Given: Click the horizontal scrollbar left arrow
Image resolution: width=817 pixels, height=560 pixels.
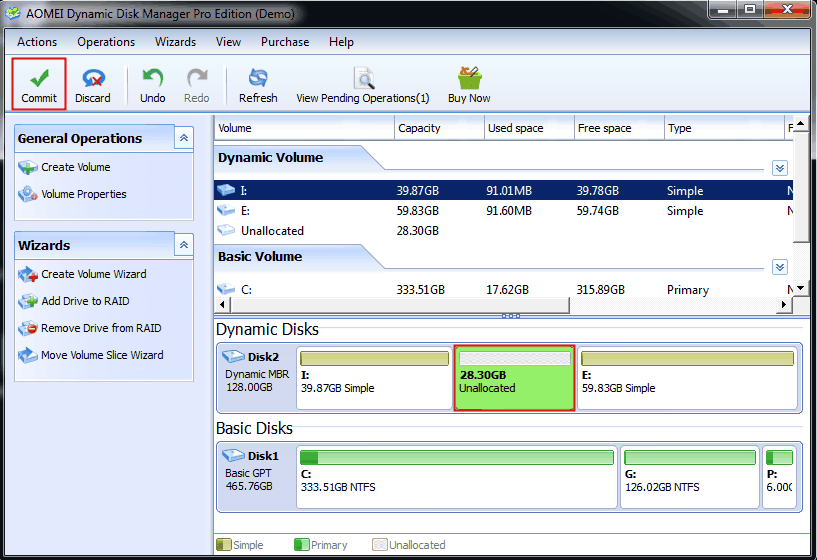Looking at the screenshot, I should [x=222, y=305].
